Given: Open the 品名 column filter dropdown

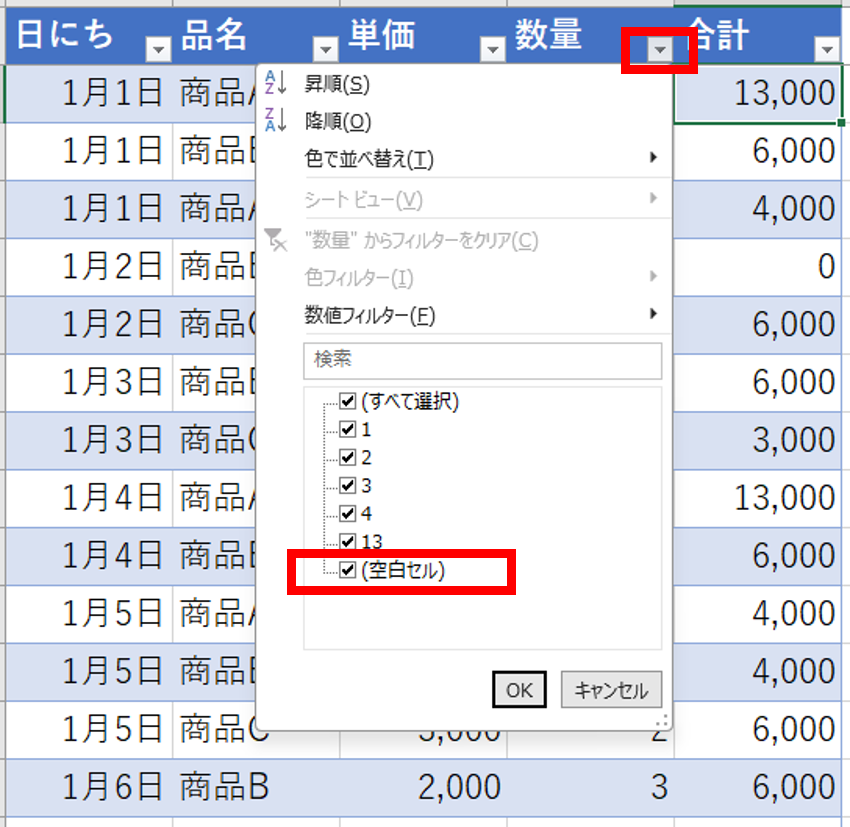Looking at the screenshot, I should point(326,49).
